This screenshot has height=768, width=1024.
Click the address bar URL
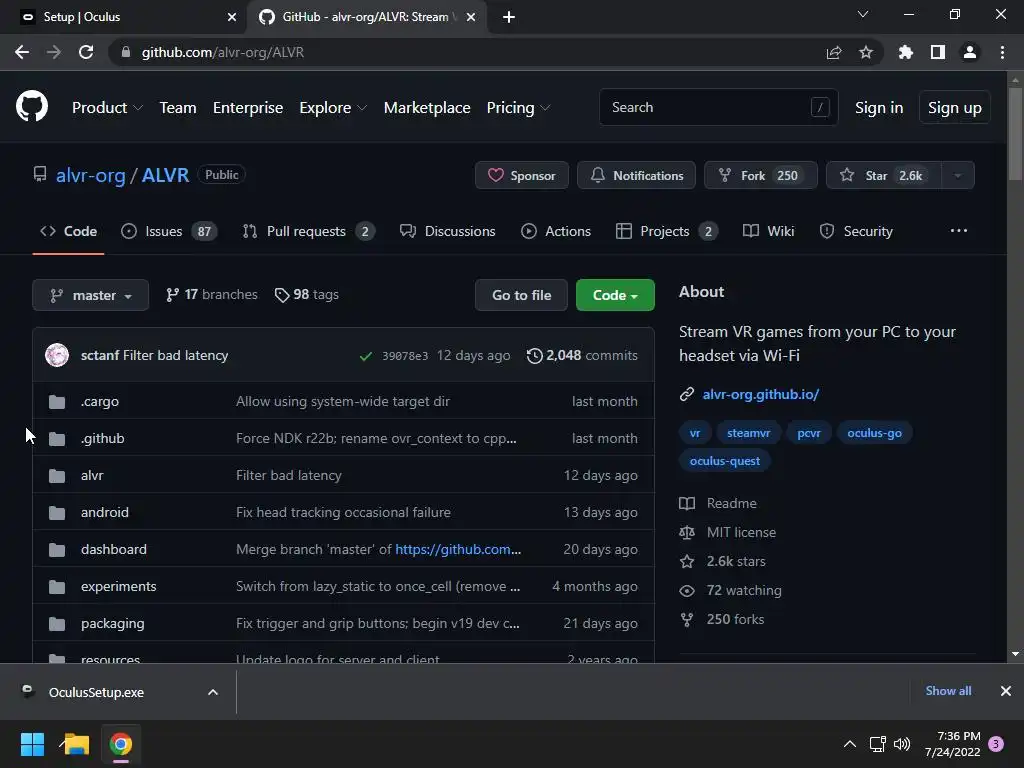point(223,52)
